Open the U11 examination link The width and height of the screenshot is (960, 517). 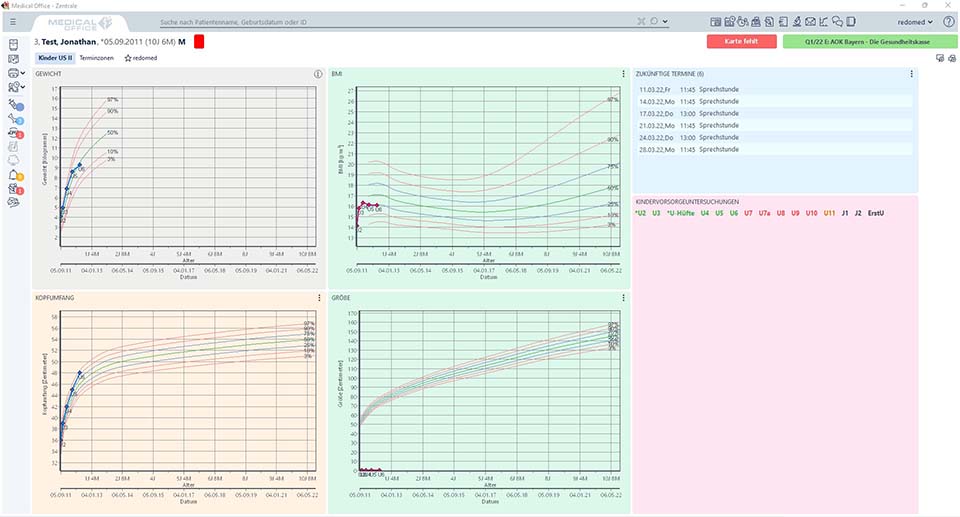pyautogui.click(x=829, y=213)
